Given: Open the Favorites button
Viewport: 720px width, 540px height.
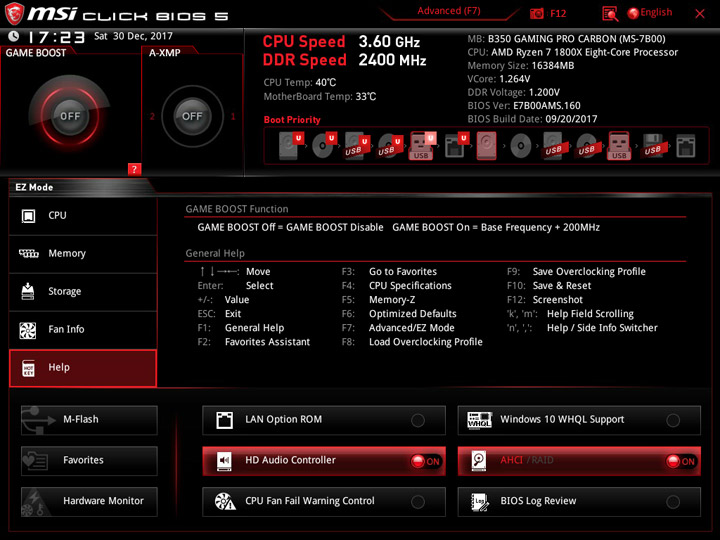Looking at the screenshot, I should pos(89,461).
